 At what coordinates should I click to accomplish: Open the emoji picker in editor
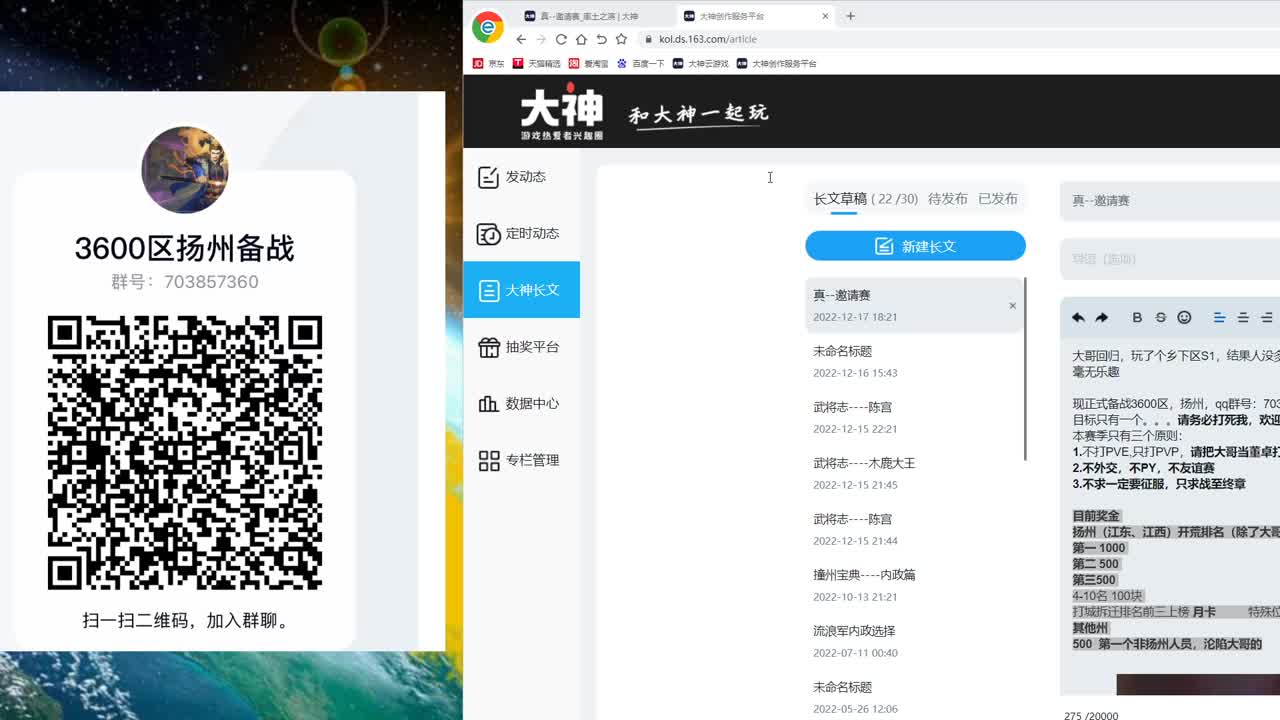coord(1184,317)
